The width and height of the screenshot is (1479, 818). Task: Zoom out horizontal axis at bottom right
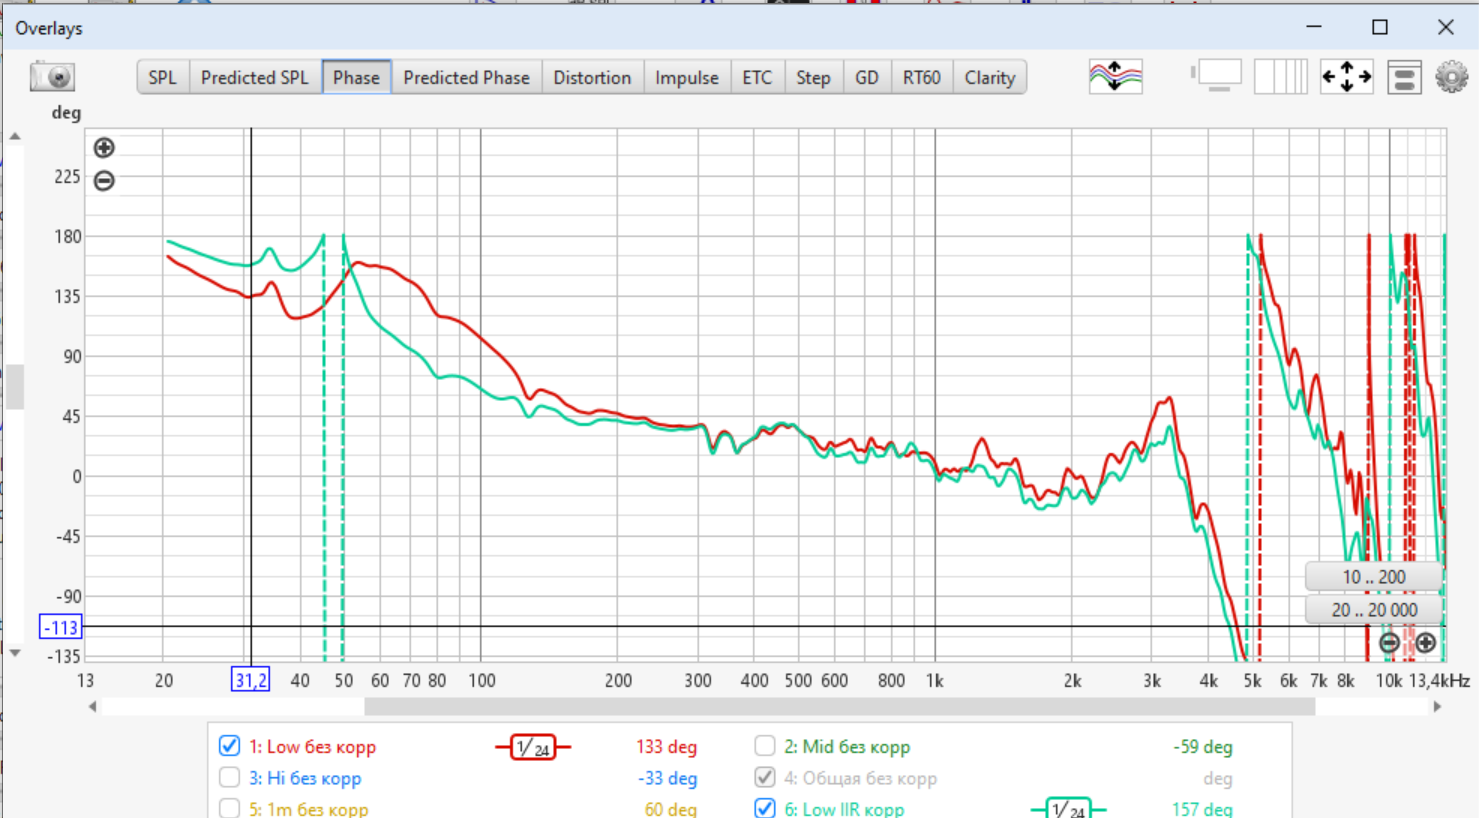pyautogui.click(x=1389, y=643)
